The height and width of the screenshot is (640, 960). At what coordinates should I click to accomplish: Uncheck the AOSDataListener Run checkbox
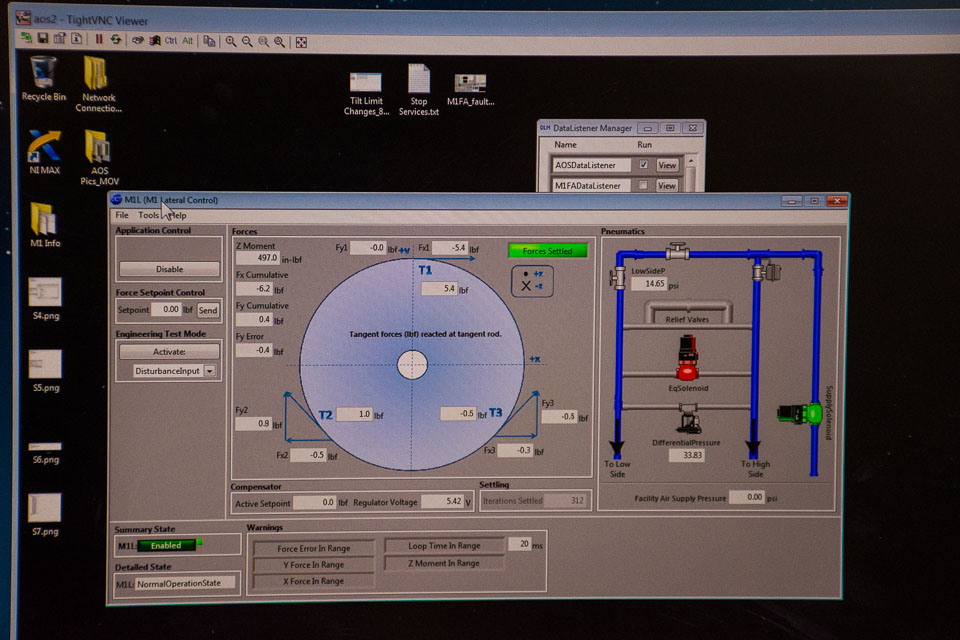pos(643,165)
